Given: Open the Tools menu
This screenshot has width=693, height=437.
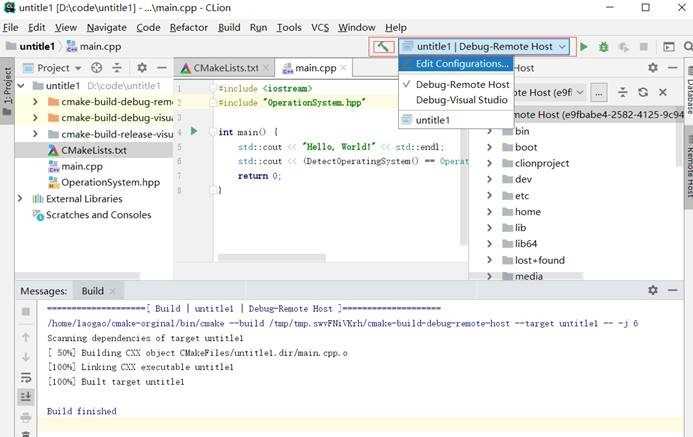Looking at the screenshot, I should (289, 27).
